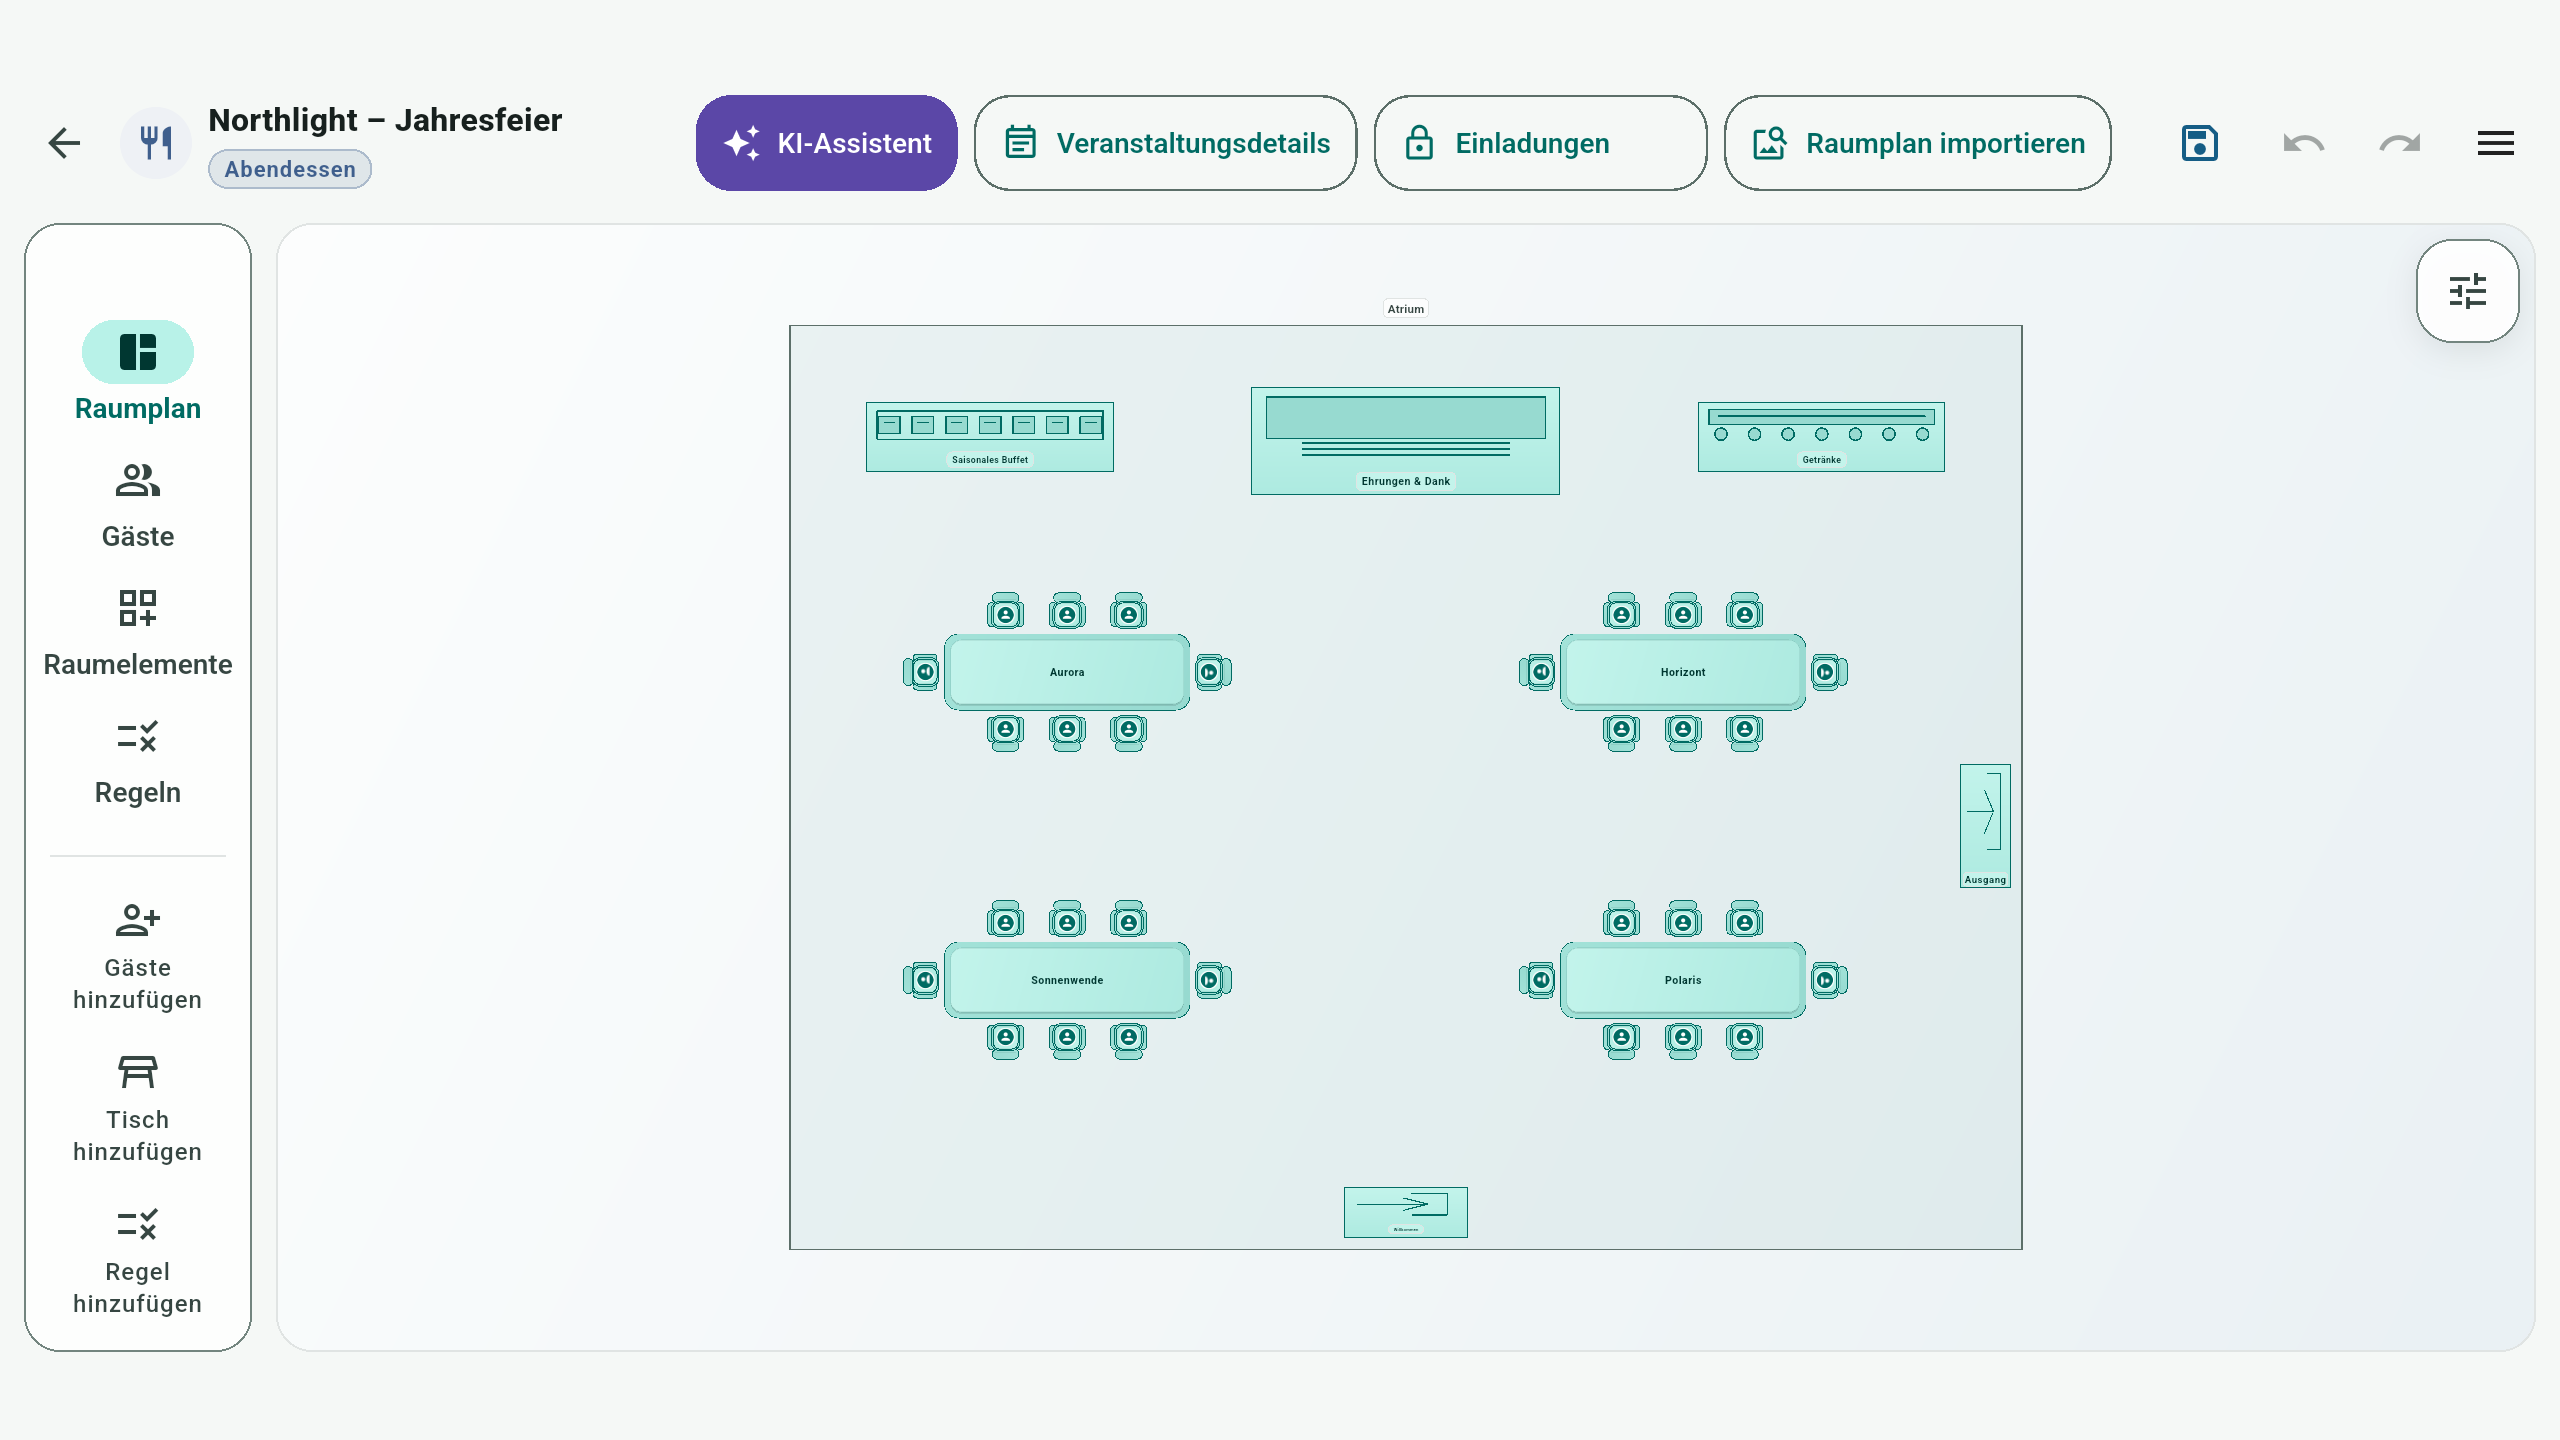Open the hamburger menu
Viewport: 2560px width, 1440px height.
[x=2495, y=143]
